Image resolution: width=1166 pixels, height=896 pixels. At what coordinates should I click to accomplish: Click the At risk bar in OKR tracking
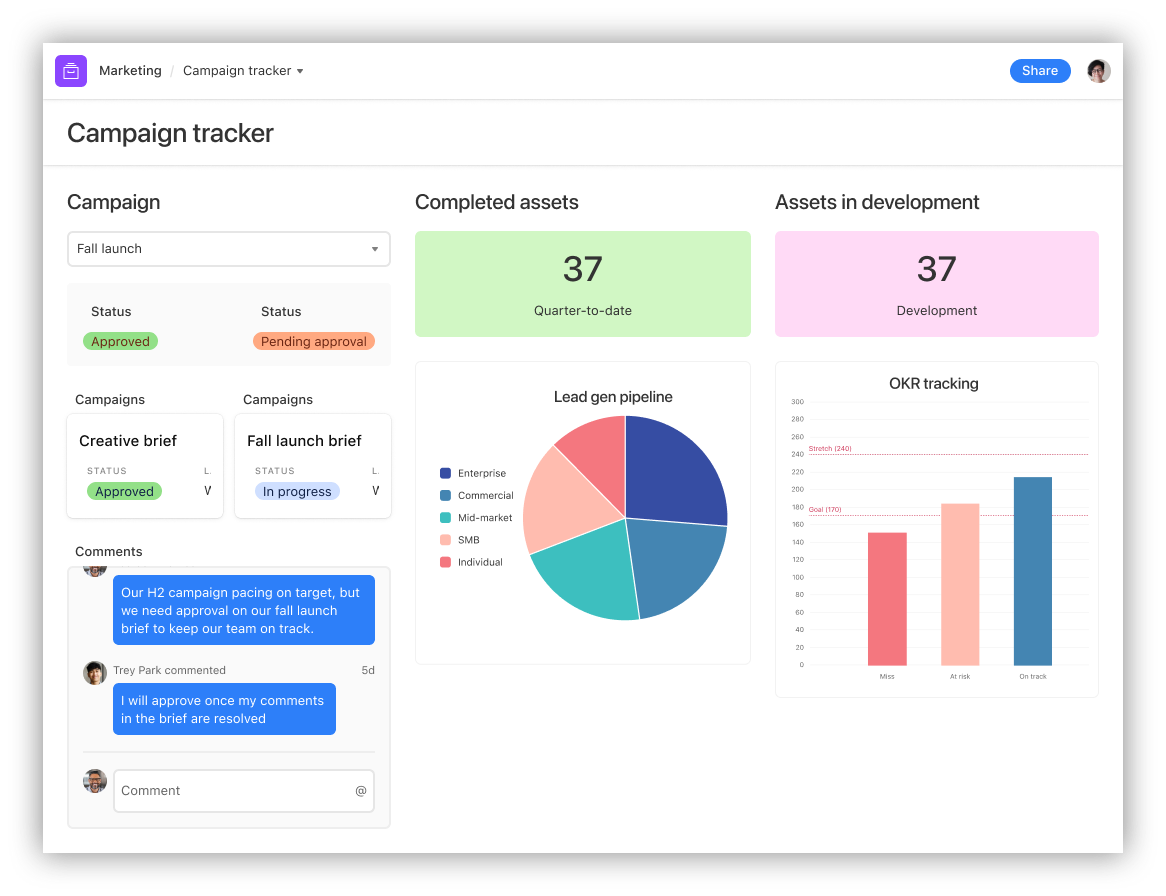[960, 584]
